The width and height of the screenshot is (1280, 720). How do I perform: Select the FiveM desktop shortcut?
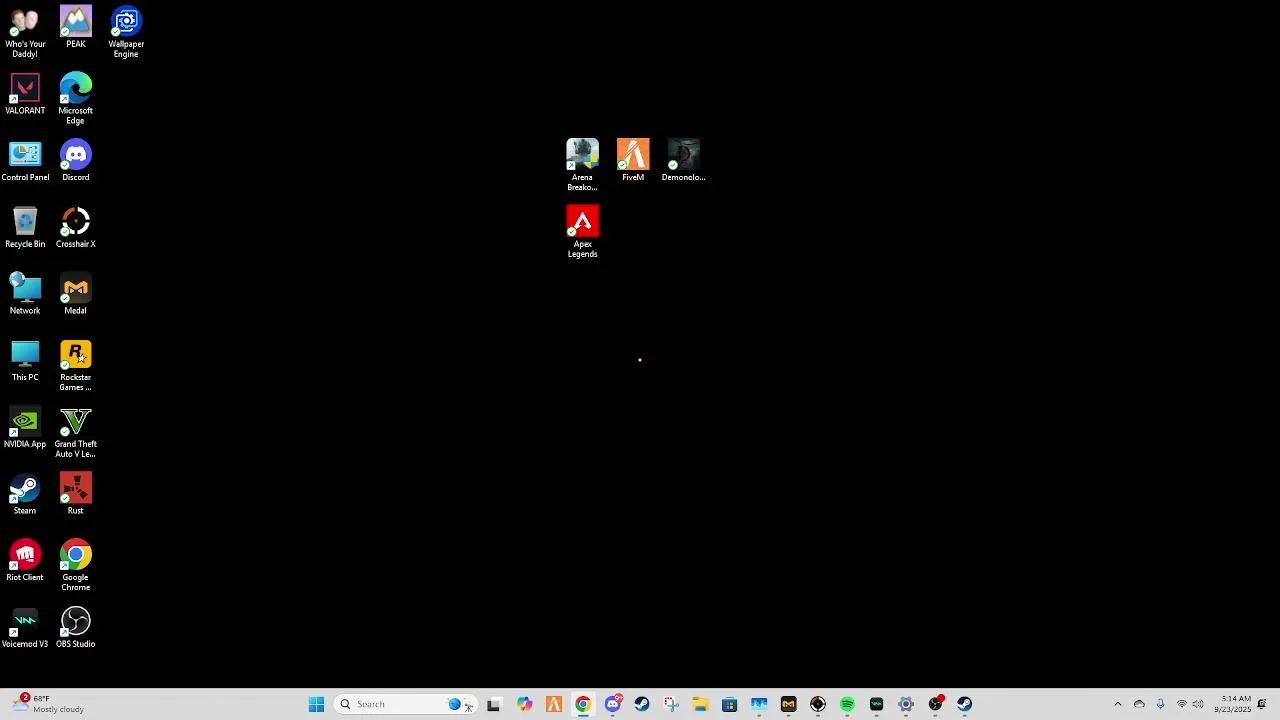click(633, 161)
